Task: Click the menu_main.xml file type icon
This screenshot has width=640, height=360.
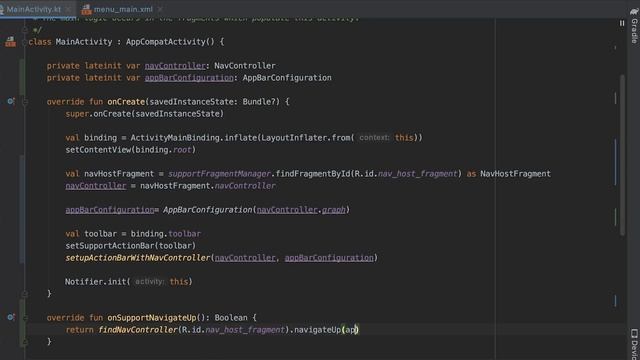Action: click(x=86, y=9)
